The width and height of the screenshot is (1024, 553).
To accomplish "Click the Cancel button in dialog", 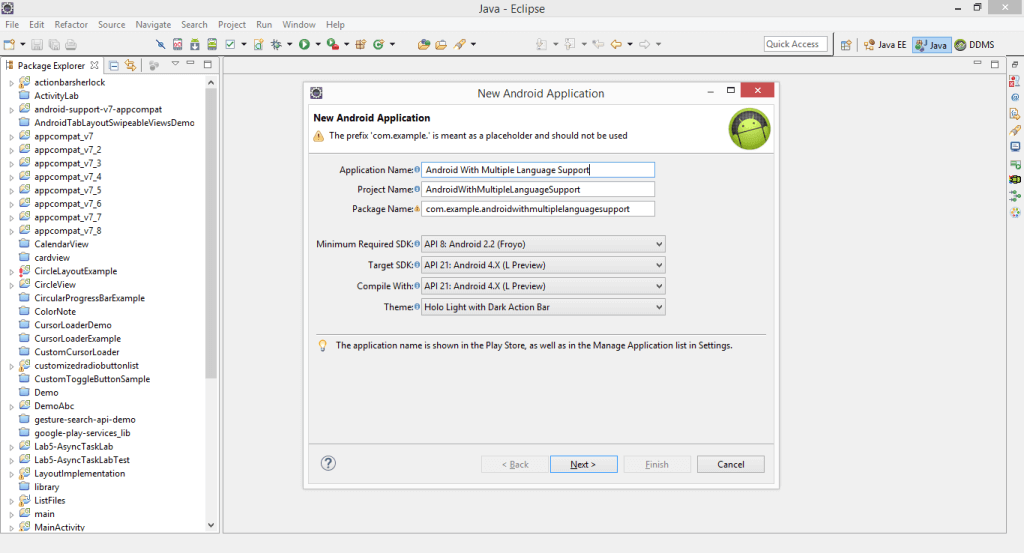I will (730, 464).
